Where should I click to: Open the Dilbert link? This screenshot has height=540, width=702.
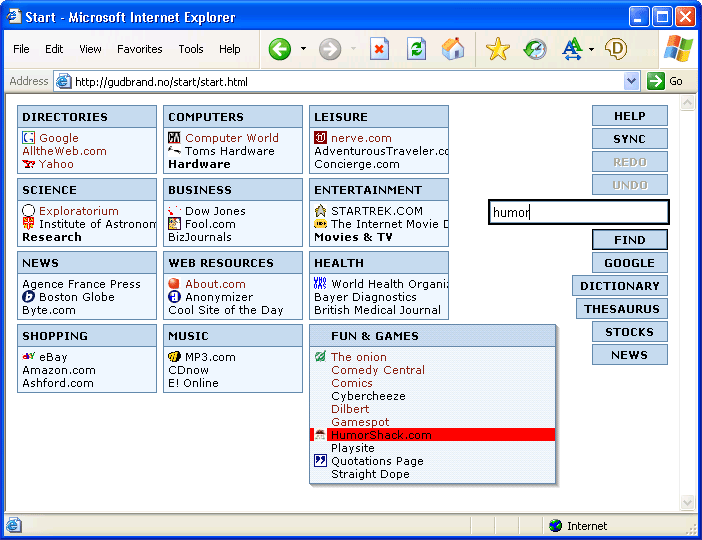coord(350,409)
